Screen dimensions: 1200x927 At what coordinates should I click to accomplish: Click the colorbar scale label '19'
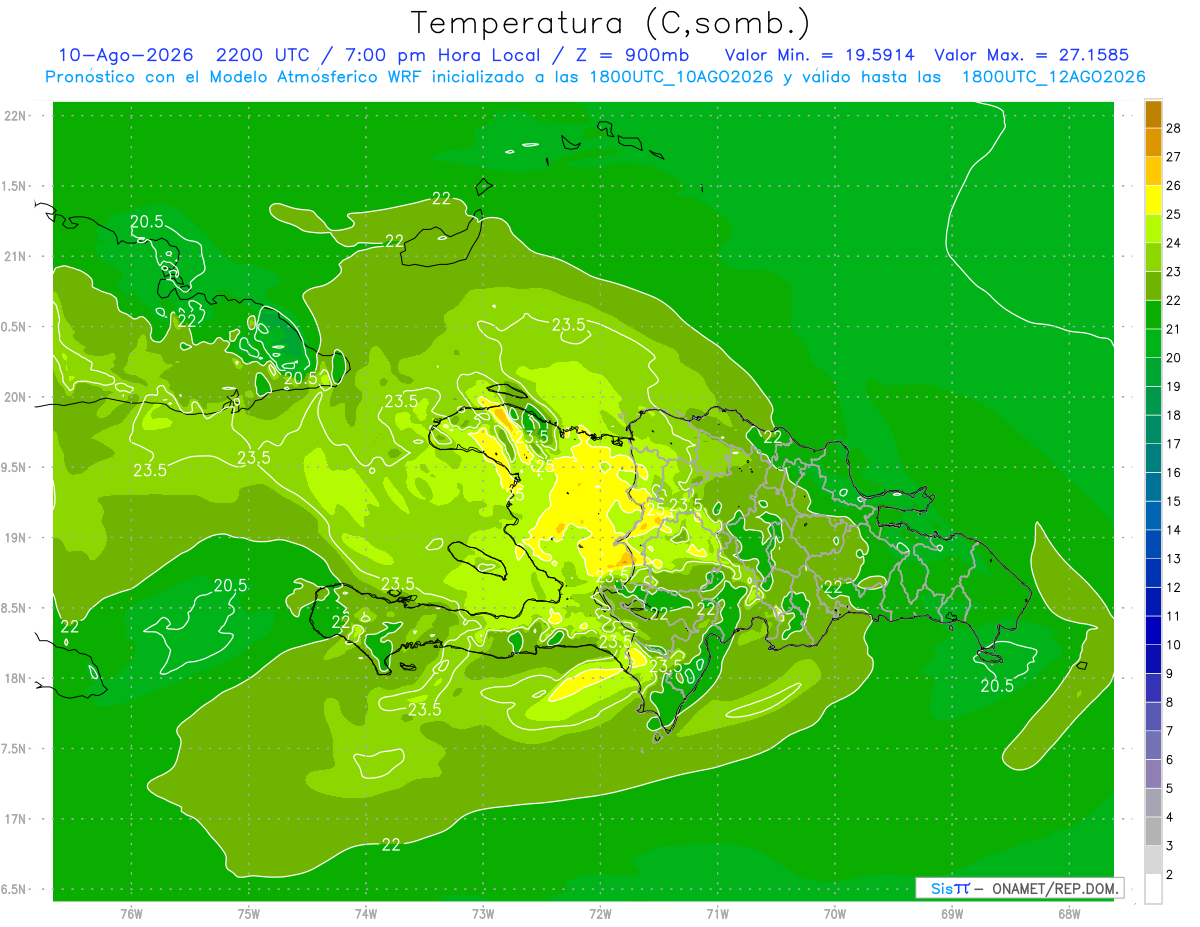(1174, 386)
